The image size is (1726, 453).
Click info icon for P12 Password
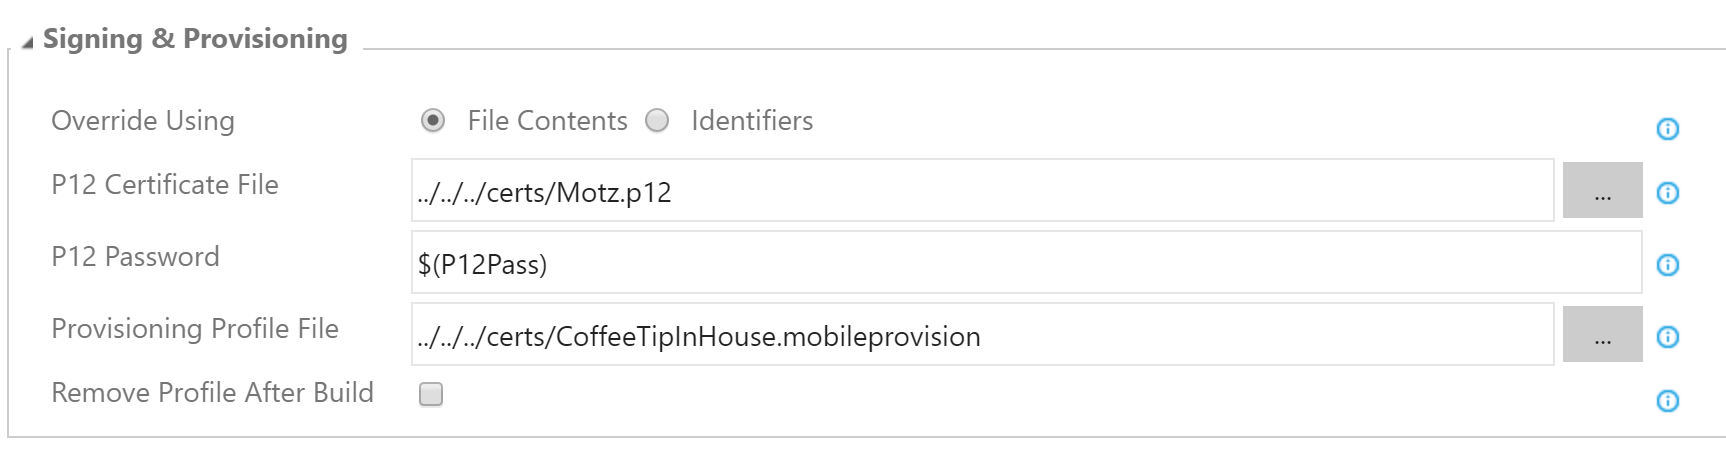(1667, 265)
